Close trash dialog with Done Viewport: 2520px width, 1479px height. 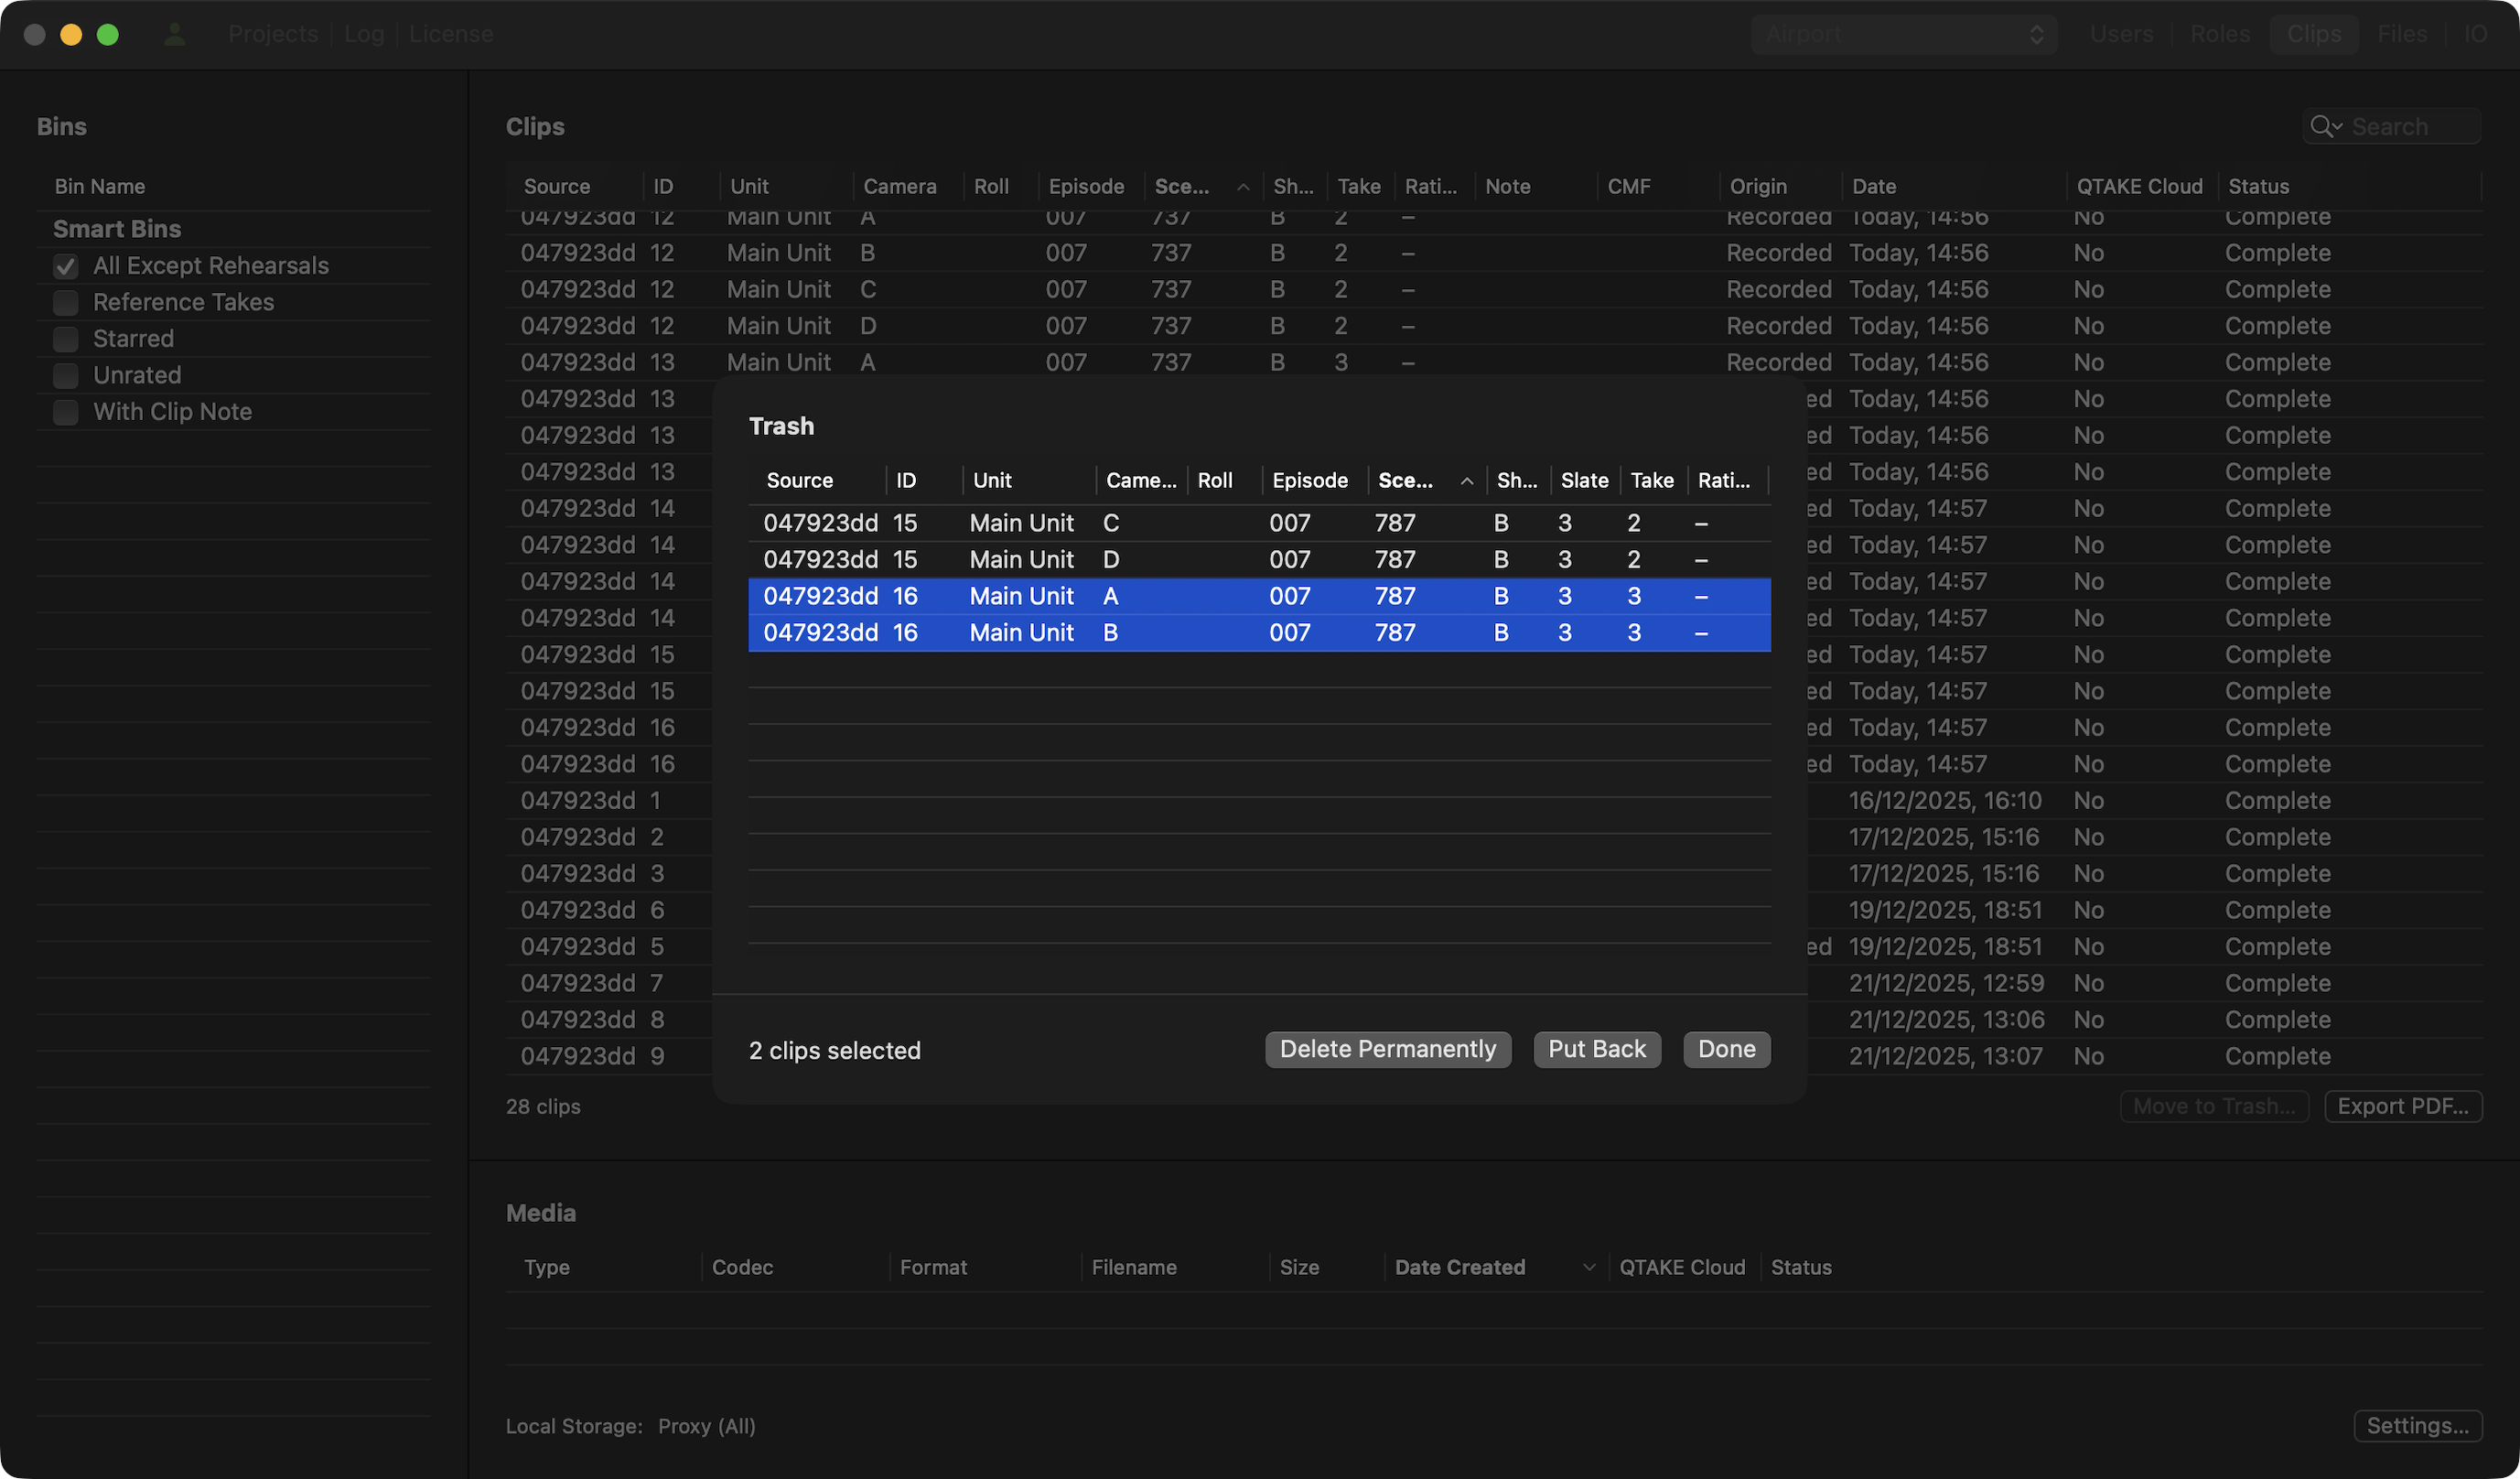click(x=1726, y=1049)
